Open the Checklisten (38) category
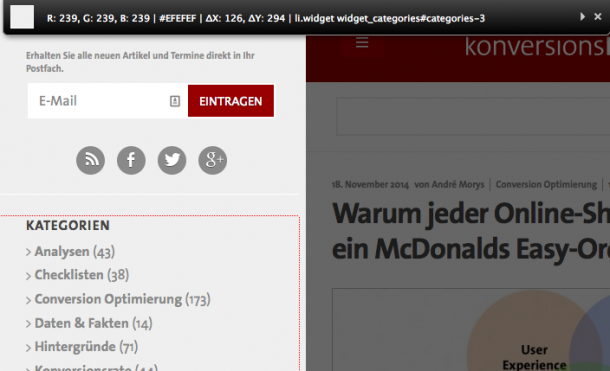This screenshot has height=371, width=610. click(x=82, y=275)
